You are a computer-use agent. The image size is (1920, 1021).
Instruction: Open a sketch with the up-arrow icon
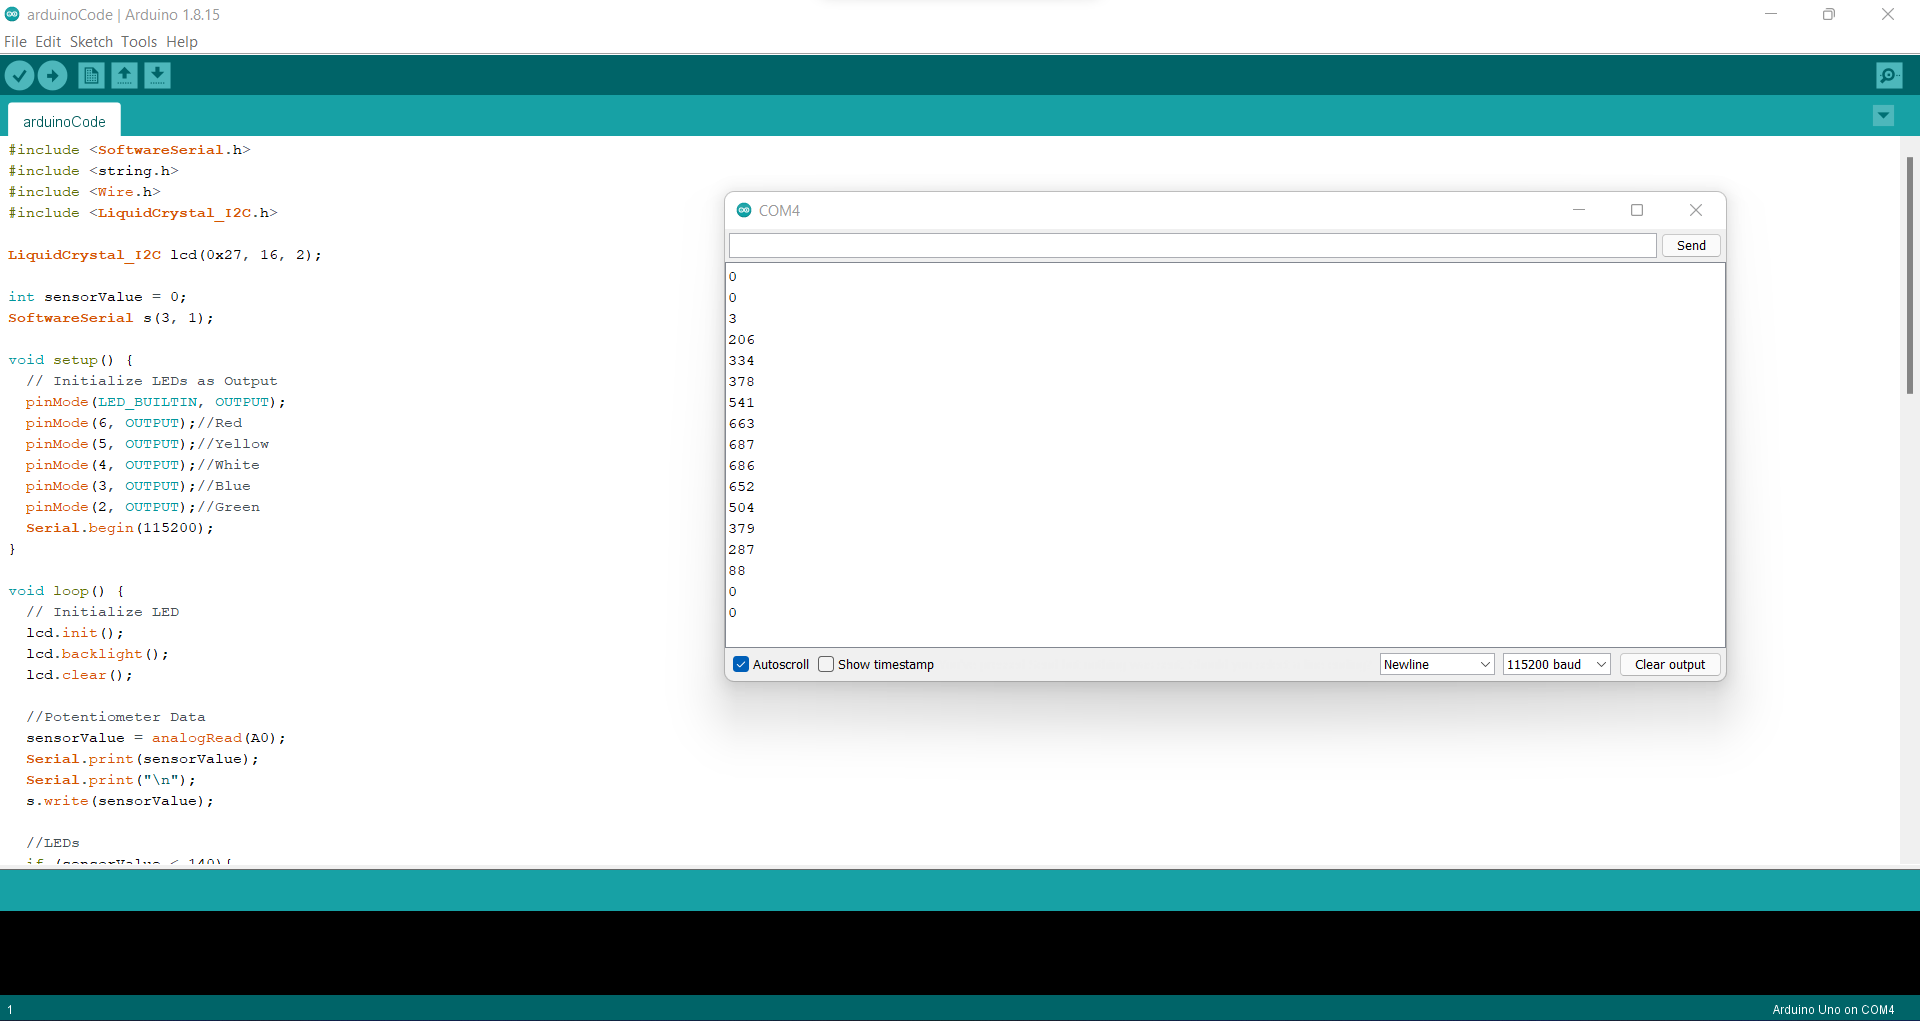coord(124,75)
